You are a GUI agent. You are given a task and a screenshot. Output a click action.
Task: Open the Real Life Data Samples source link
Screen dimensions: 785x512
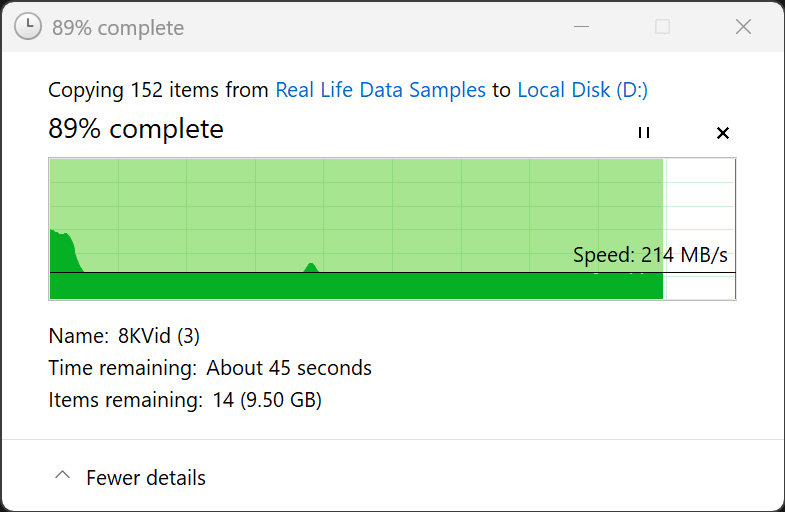pyautogui.click(x=380, y=90)
